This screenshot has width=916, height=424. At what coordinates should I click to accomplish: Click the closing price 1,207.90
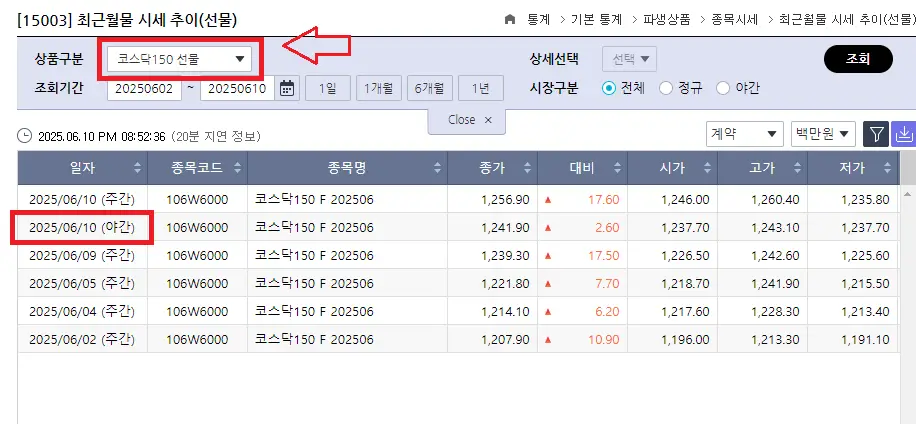(505, 339)
